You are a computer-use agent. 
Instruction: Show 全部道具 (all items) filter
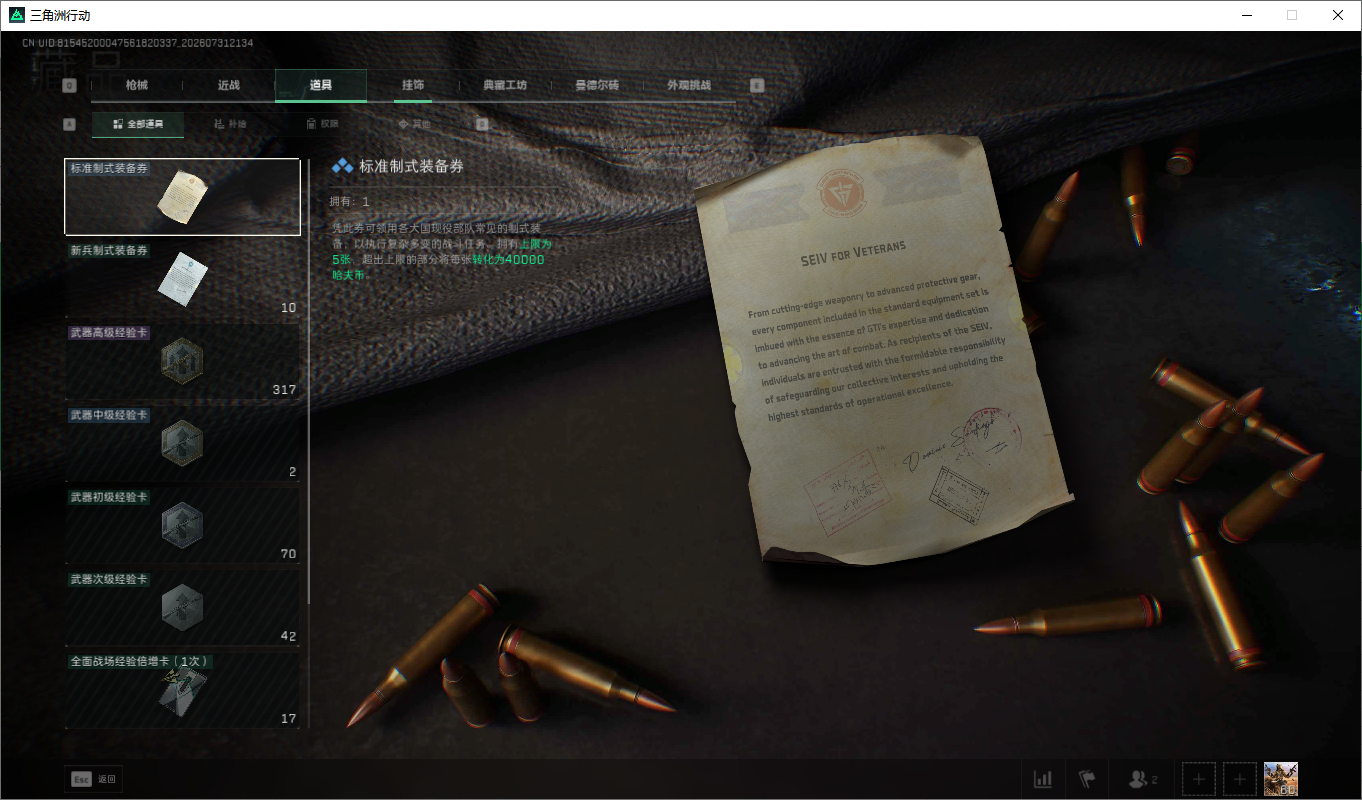pyautogui.click(x=138, y=124)
